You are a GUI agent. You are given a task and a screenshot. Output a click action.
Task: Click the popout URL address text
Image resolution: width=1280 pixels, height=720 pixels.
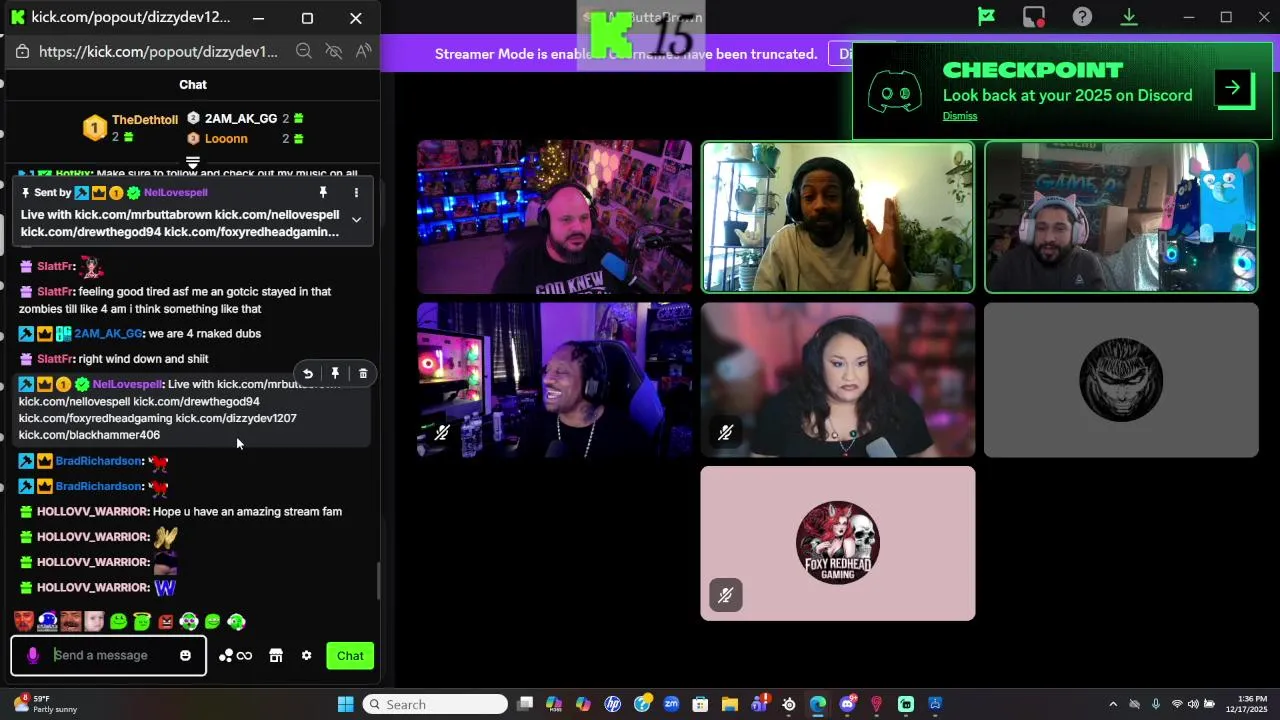[x=158, y=51]
